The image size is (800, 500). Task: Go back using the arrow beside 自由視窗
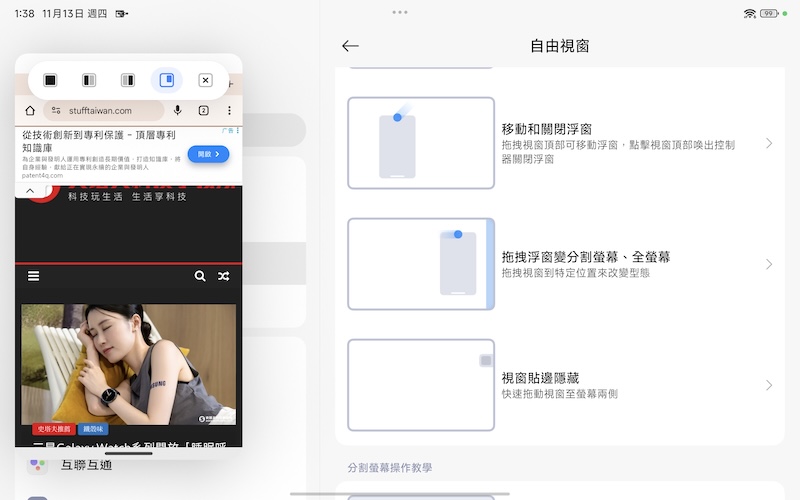(x=350, y=46)
